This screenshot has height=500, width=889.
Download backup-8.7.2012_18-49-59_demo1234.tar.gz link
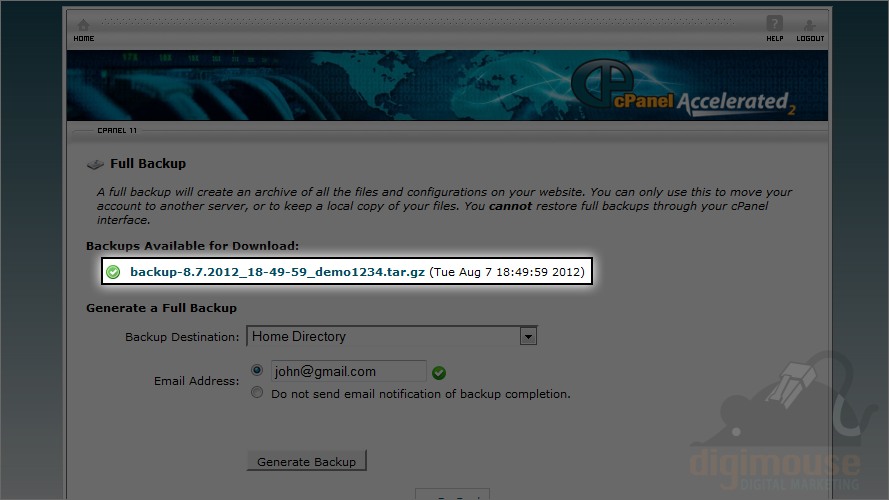tap(277, 272)
